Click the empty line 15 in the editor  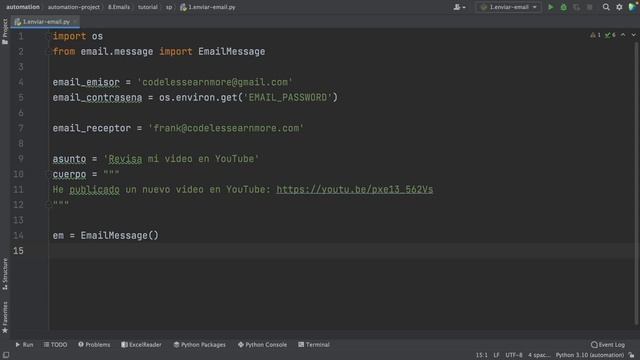[342, 251]
